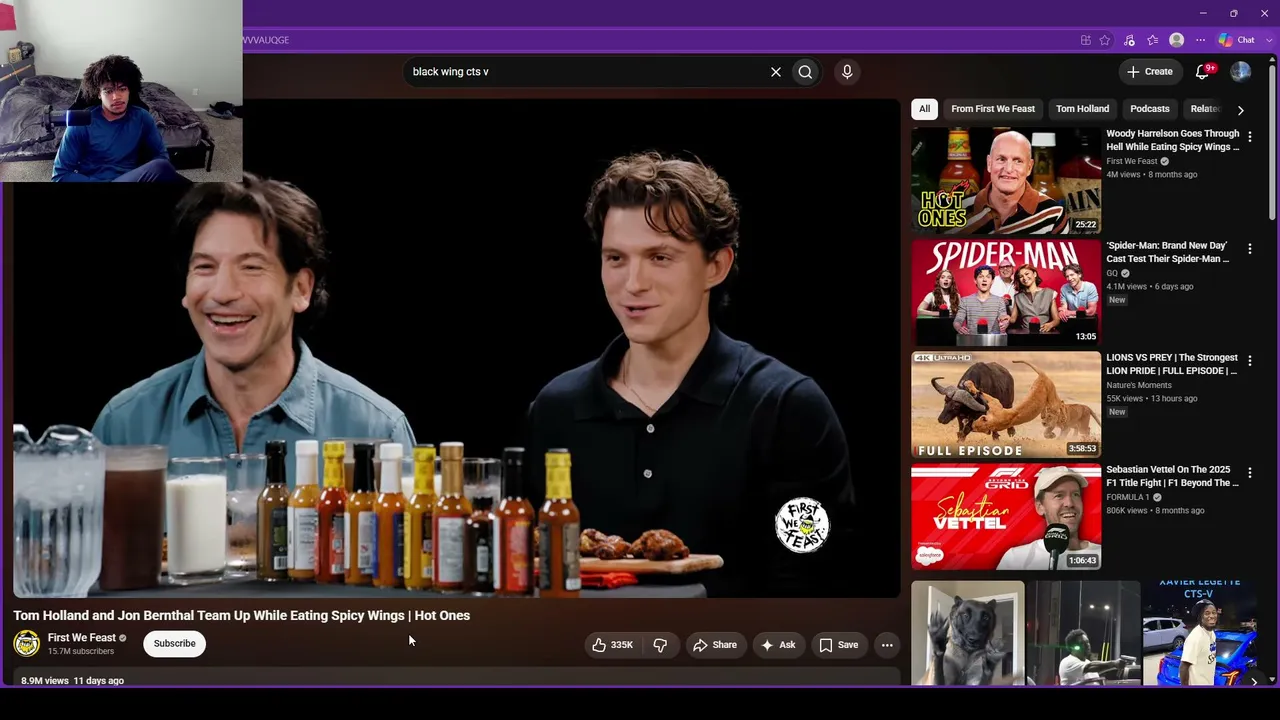The height and width of the screenshot is (720, 1280).
Task: Select the Tom Holland filter chip
Action: coord(1082,109)
